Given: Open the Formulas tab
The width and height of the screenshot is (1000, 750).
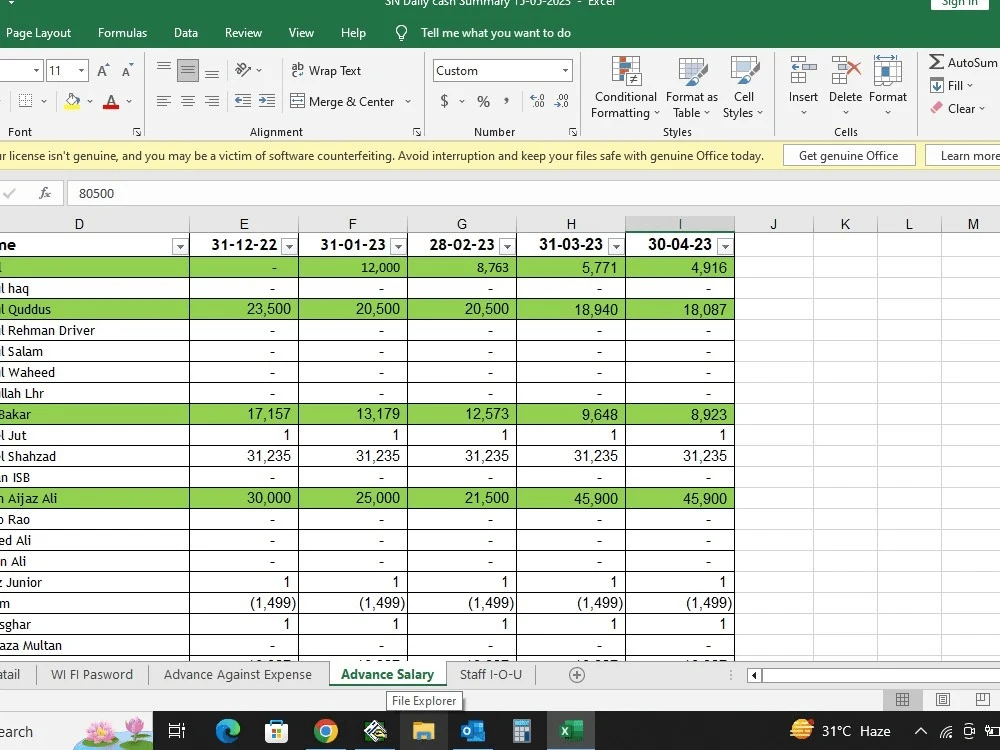Looking at the screenshot, I should pos(122,33).
